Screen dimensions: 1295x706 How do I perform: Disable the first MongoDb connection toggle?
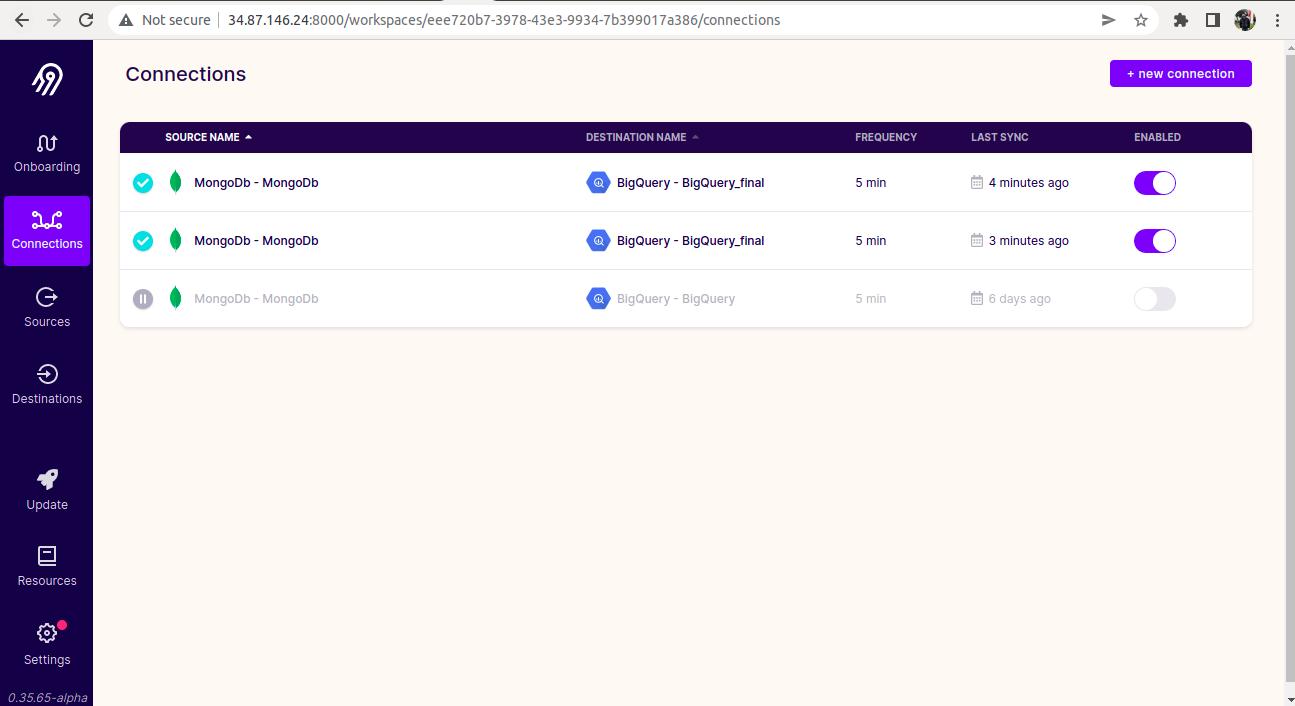point(1154,183)
